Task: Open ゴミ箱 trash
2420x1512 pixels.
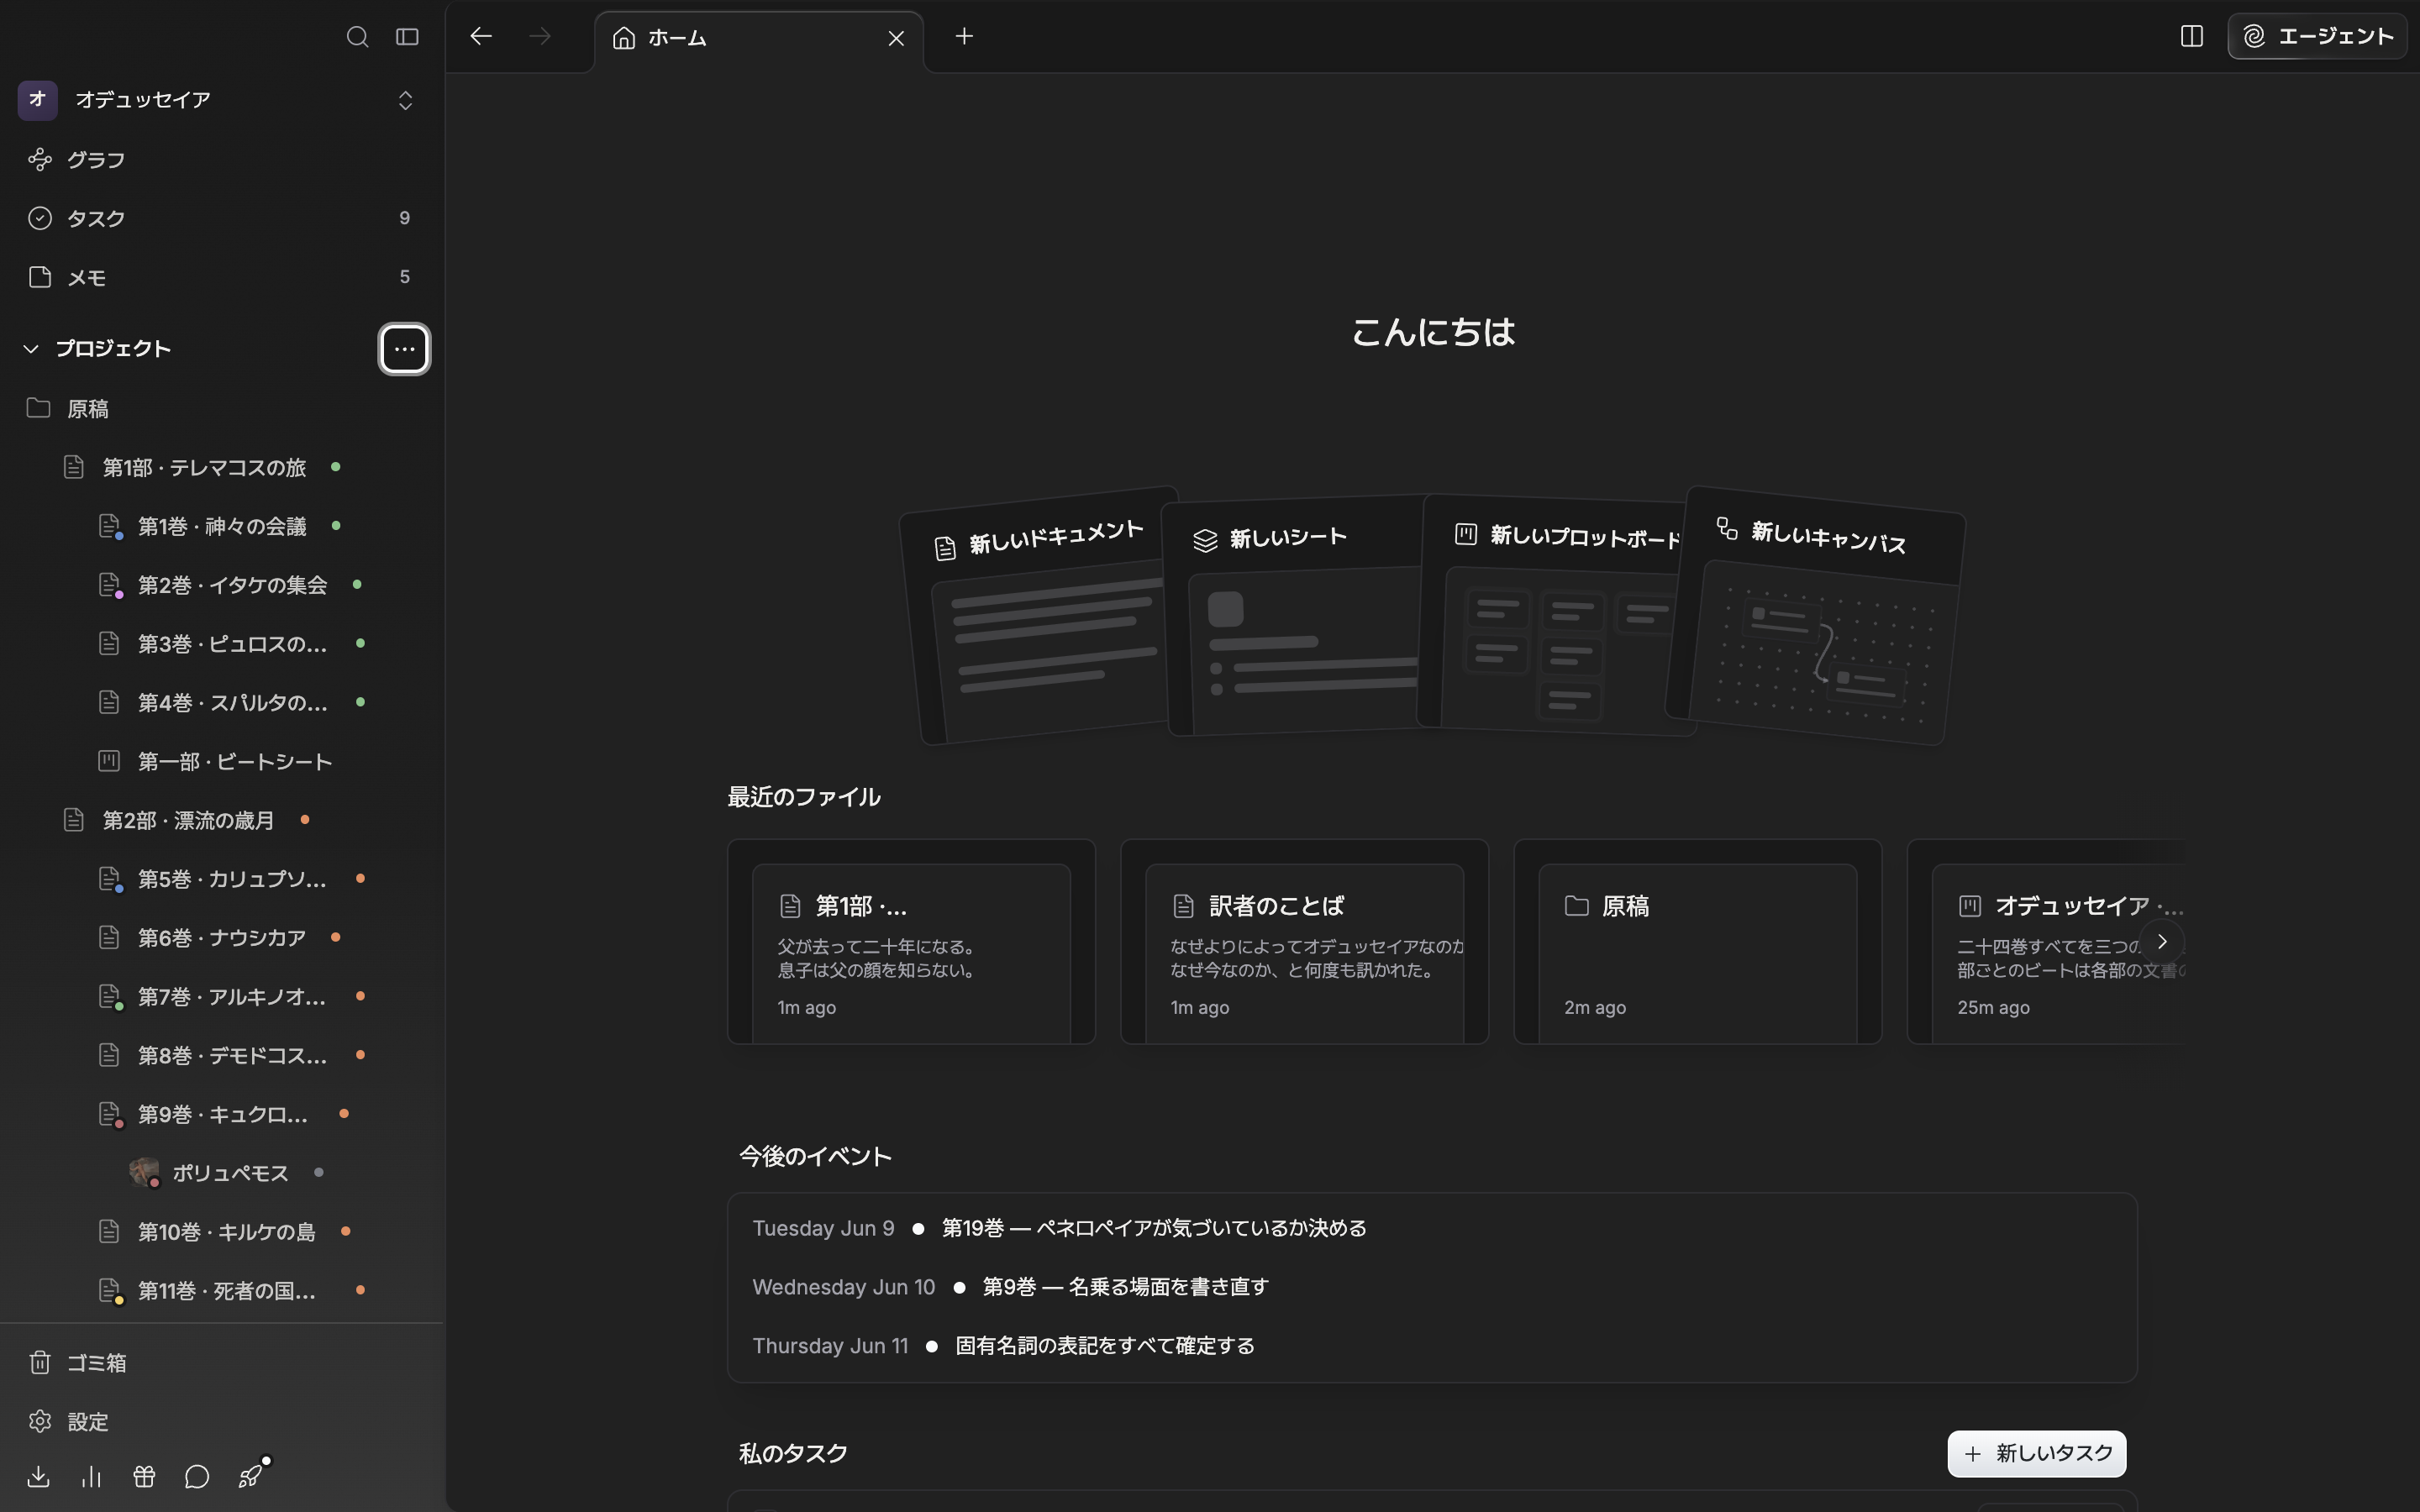Action: point(220,1363)
